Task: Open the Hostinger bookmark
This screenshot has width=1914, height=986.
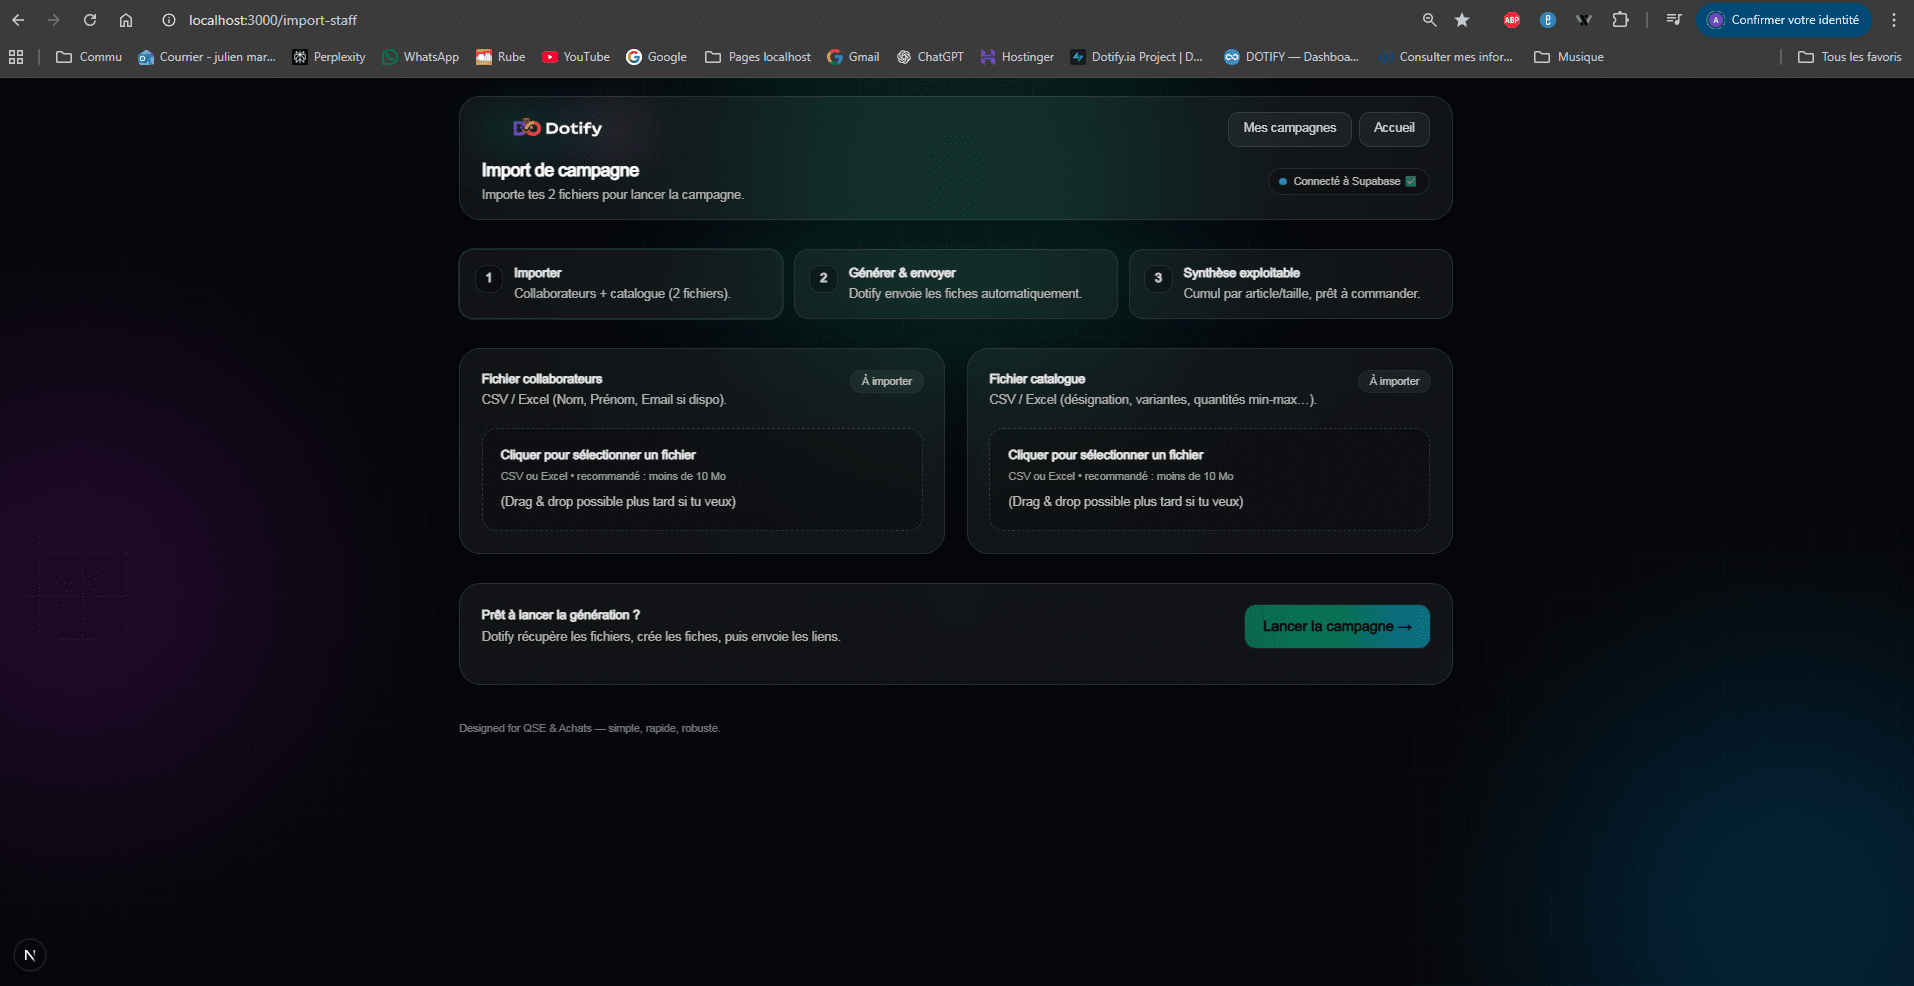Action: click(x=1017, y=57)
